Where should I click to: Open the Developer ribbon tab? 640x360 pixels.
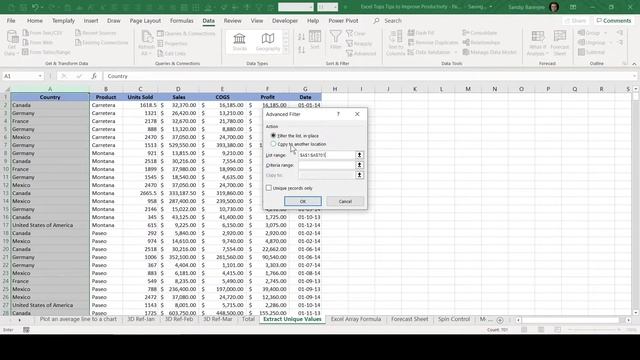coord(285,20)
